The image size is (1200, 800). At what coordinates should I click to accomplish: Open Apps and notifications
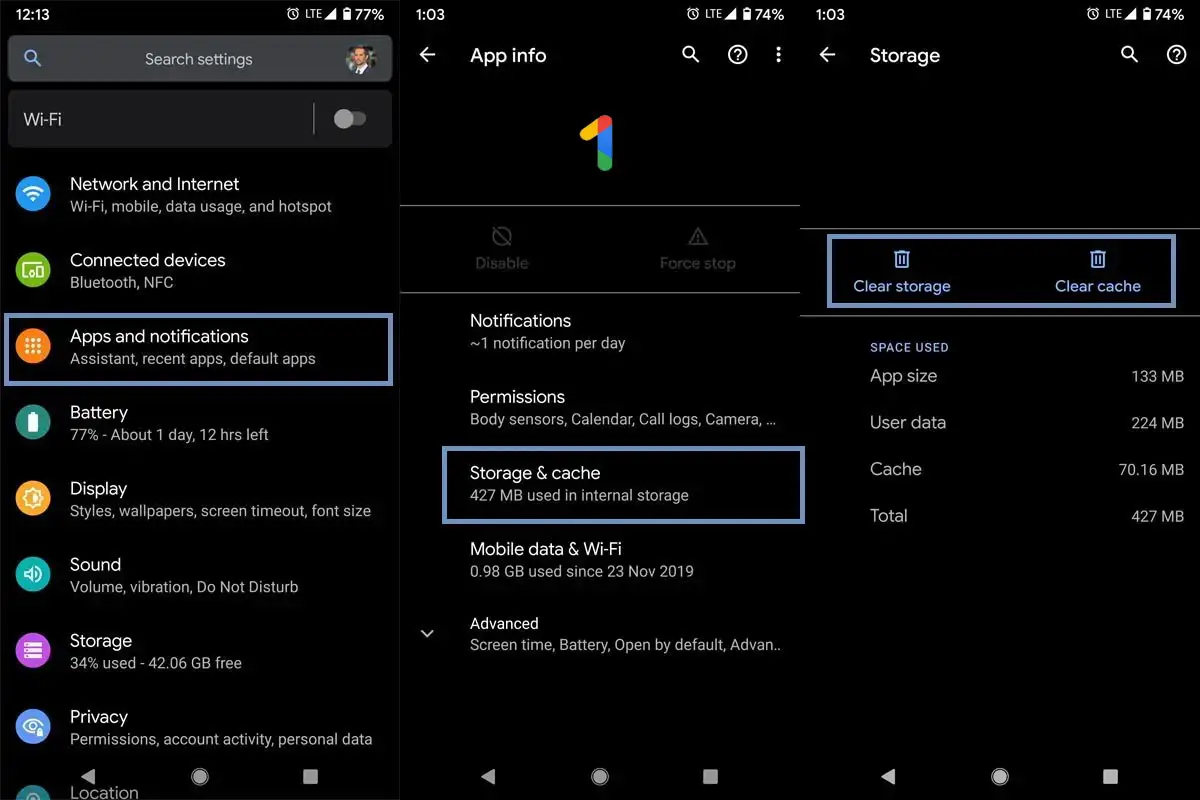199,348
